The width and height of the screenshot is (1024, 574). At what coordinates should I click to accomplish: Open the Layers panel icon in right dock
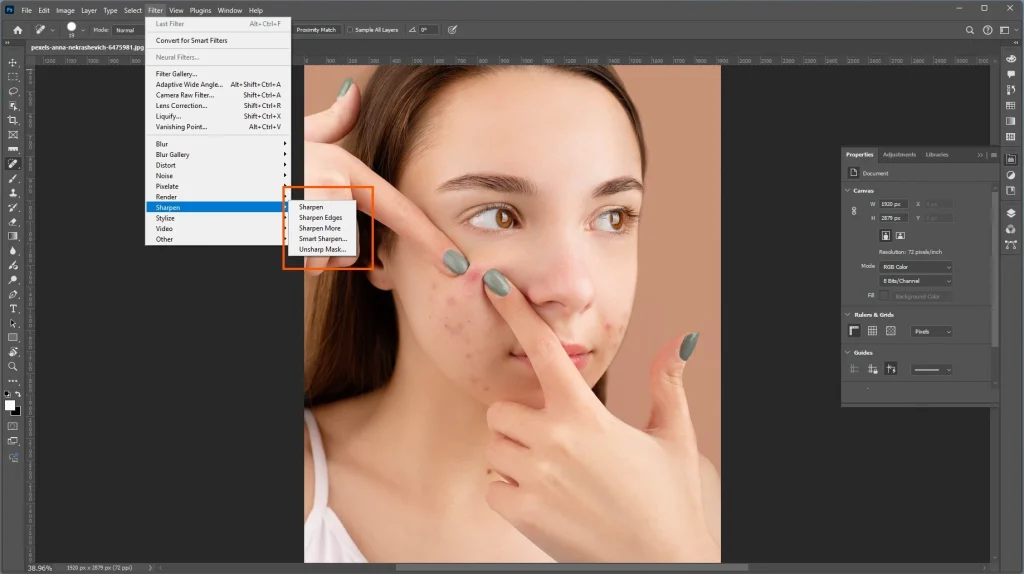pyautogui.click(x=1011, y=213)
